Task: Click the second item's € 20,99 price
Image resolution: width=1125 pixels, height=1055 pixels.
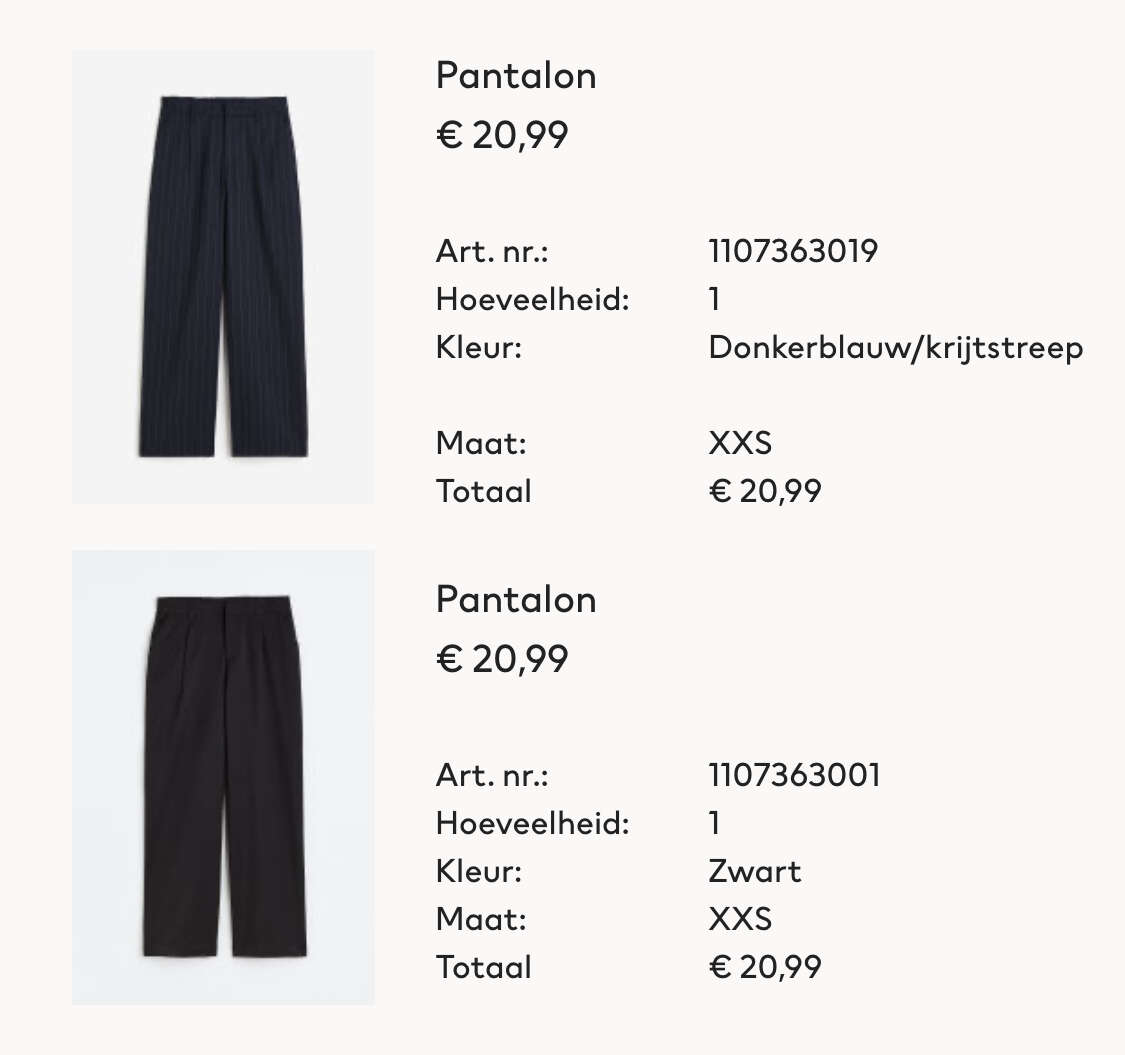Action: point(502,660)
